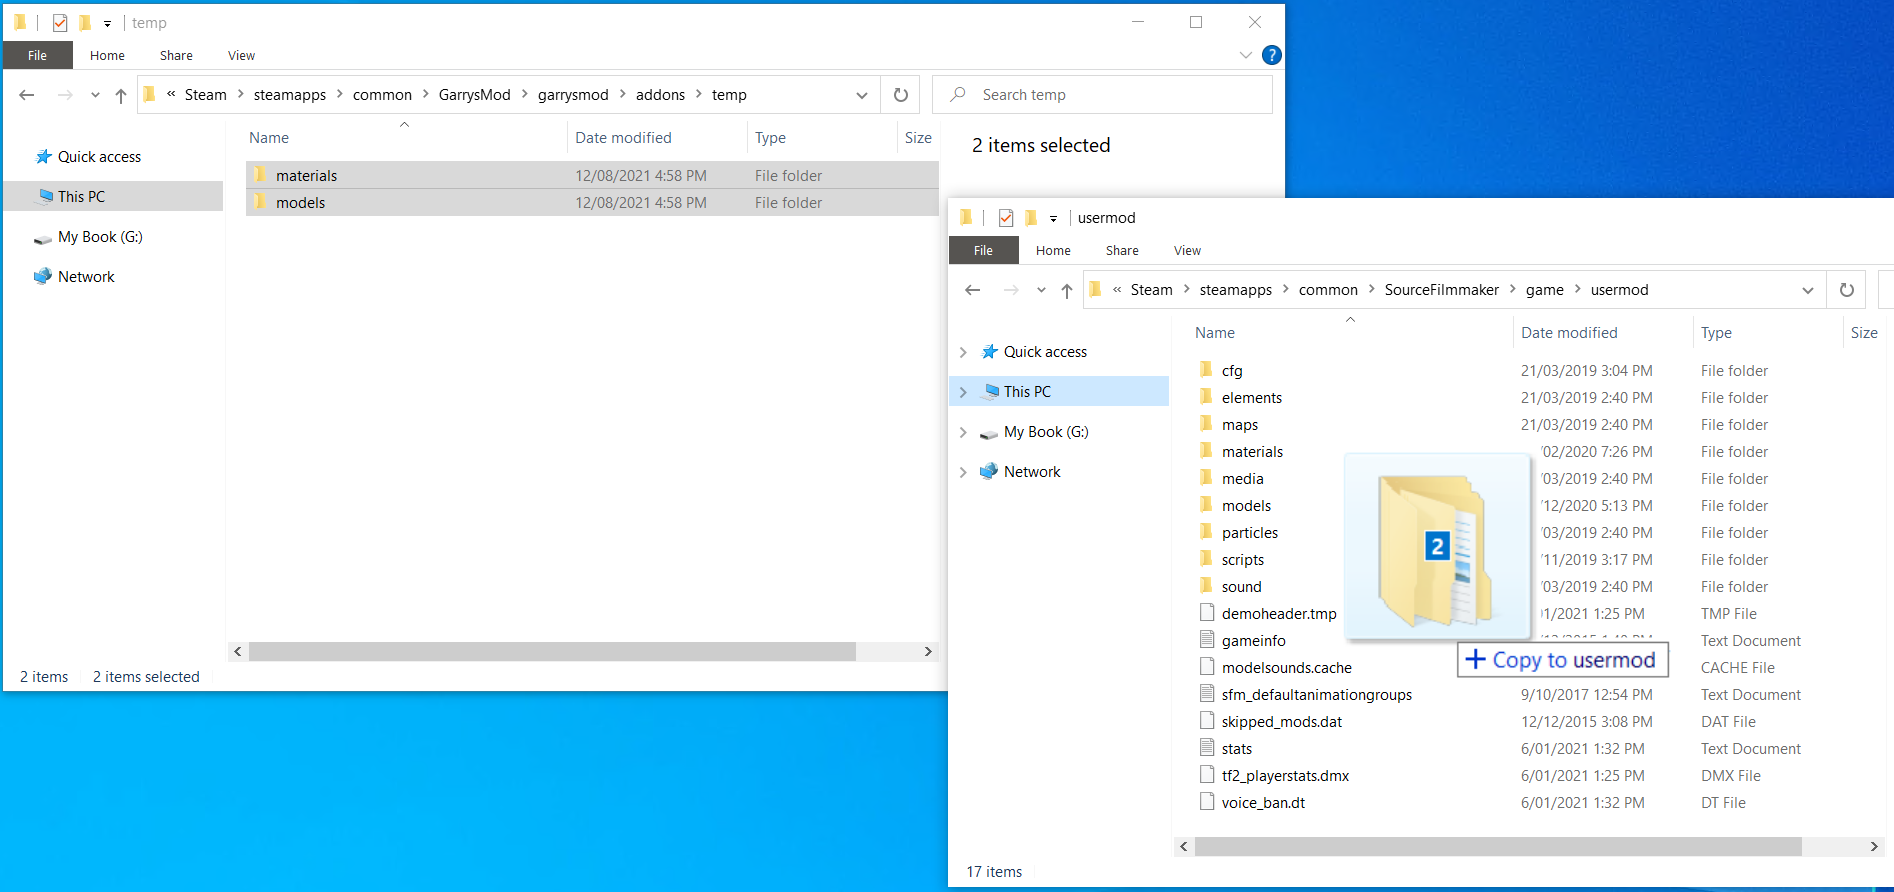Screen dimensions: 1894x892
Task: Click scroll right arrow in temp window
Action: 928,652
